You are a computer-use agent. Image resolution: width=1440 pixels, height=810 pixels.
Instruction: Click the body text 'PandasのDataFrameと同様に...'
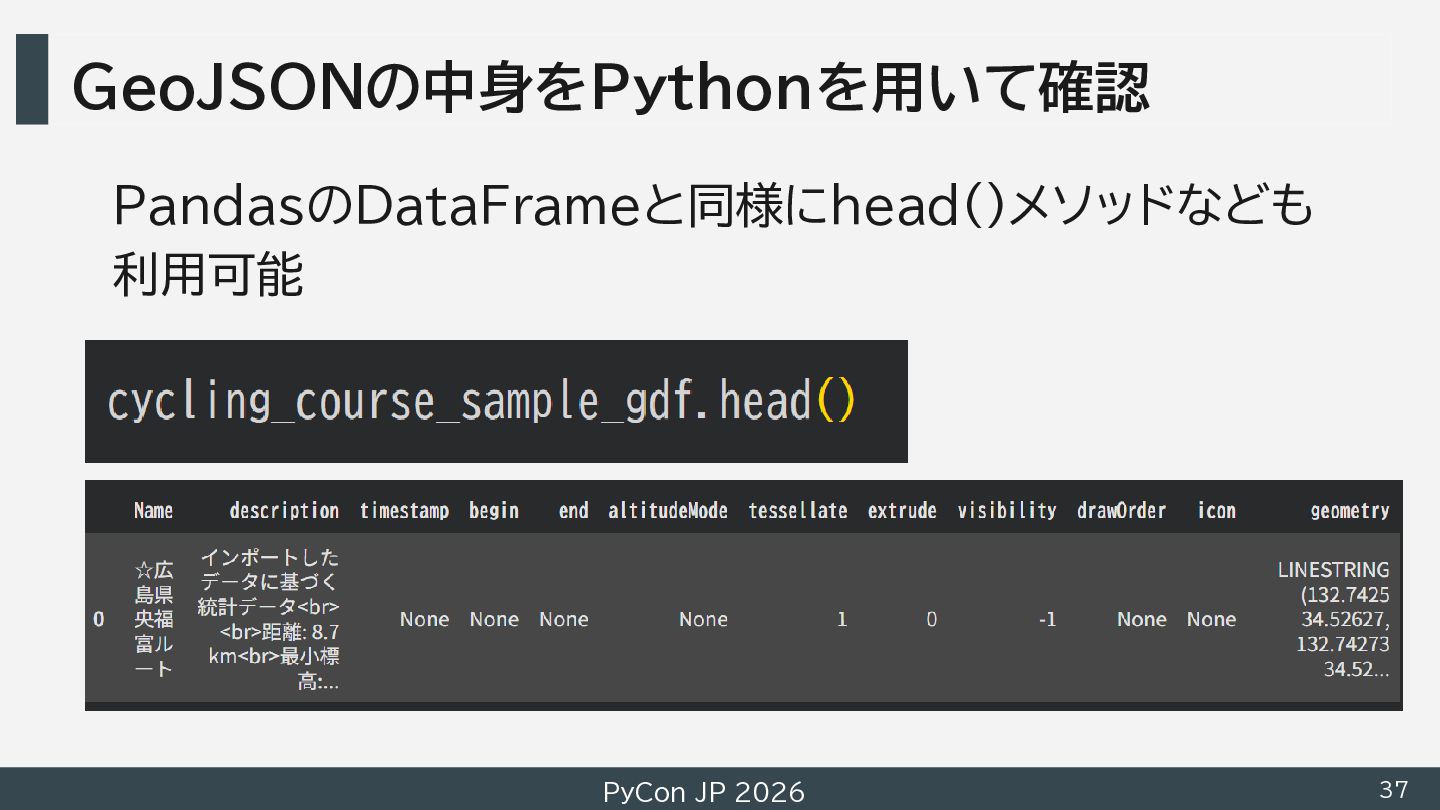[712, 240]
